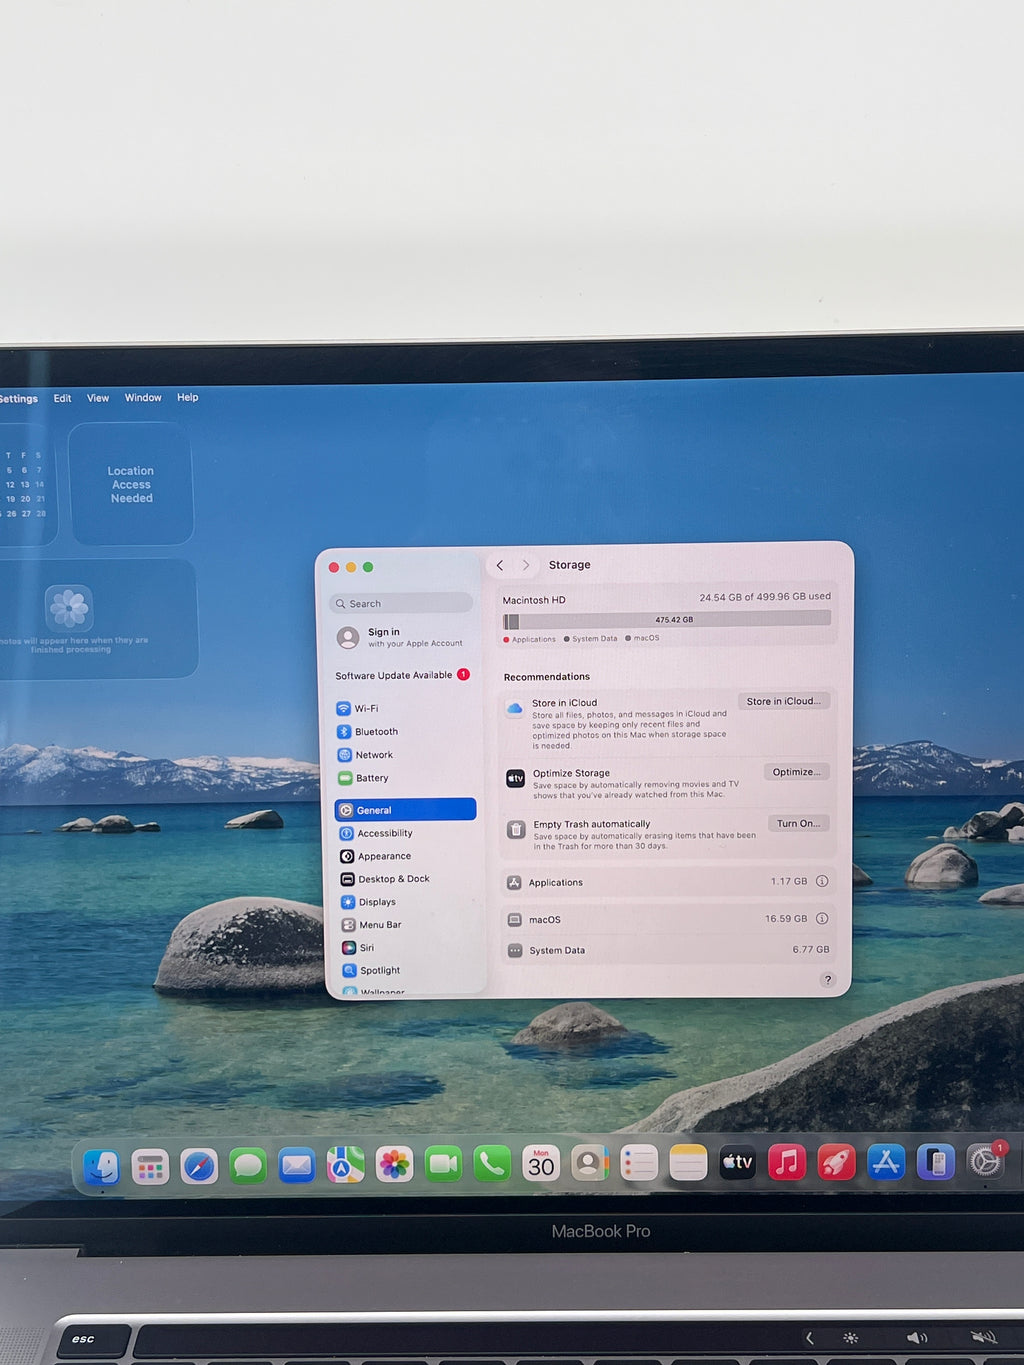
Task: Open the storage help question mark
Action: click(x=827, y=980)
